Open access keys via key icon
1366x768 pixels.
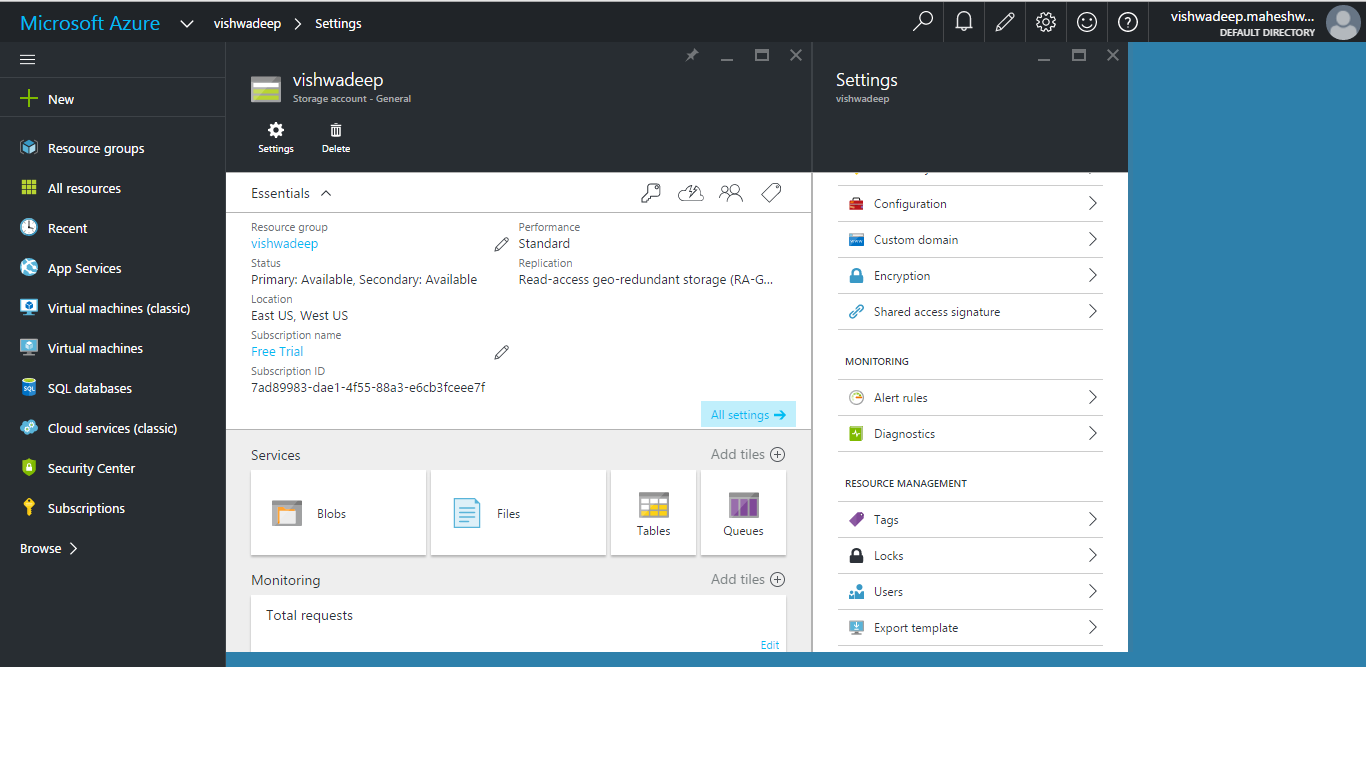651,193
